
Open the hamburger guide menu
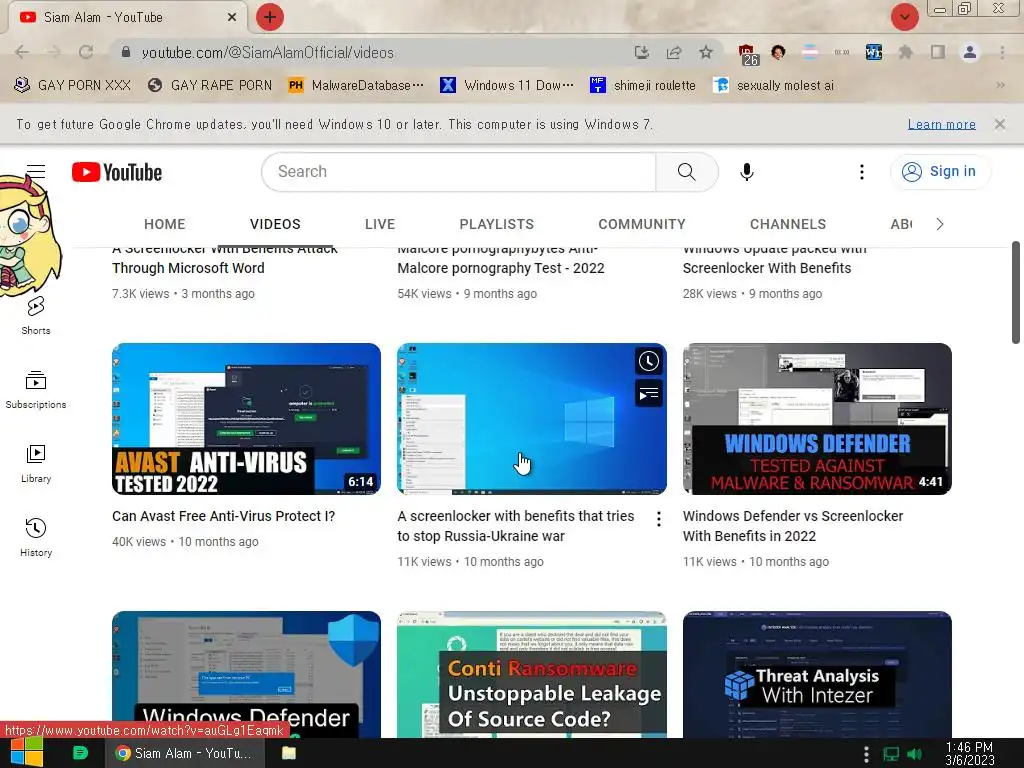36,171
